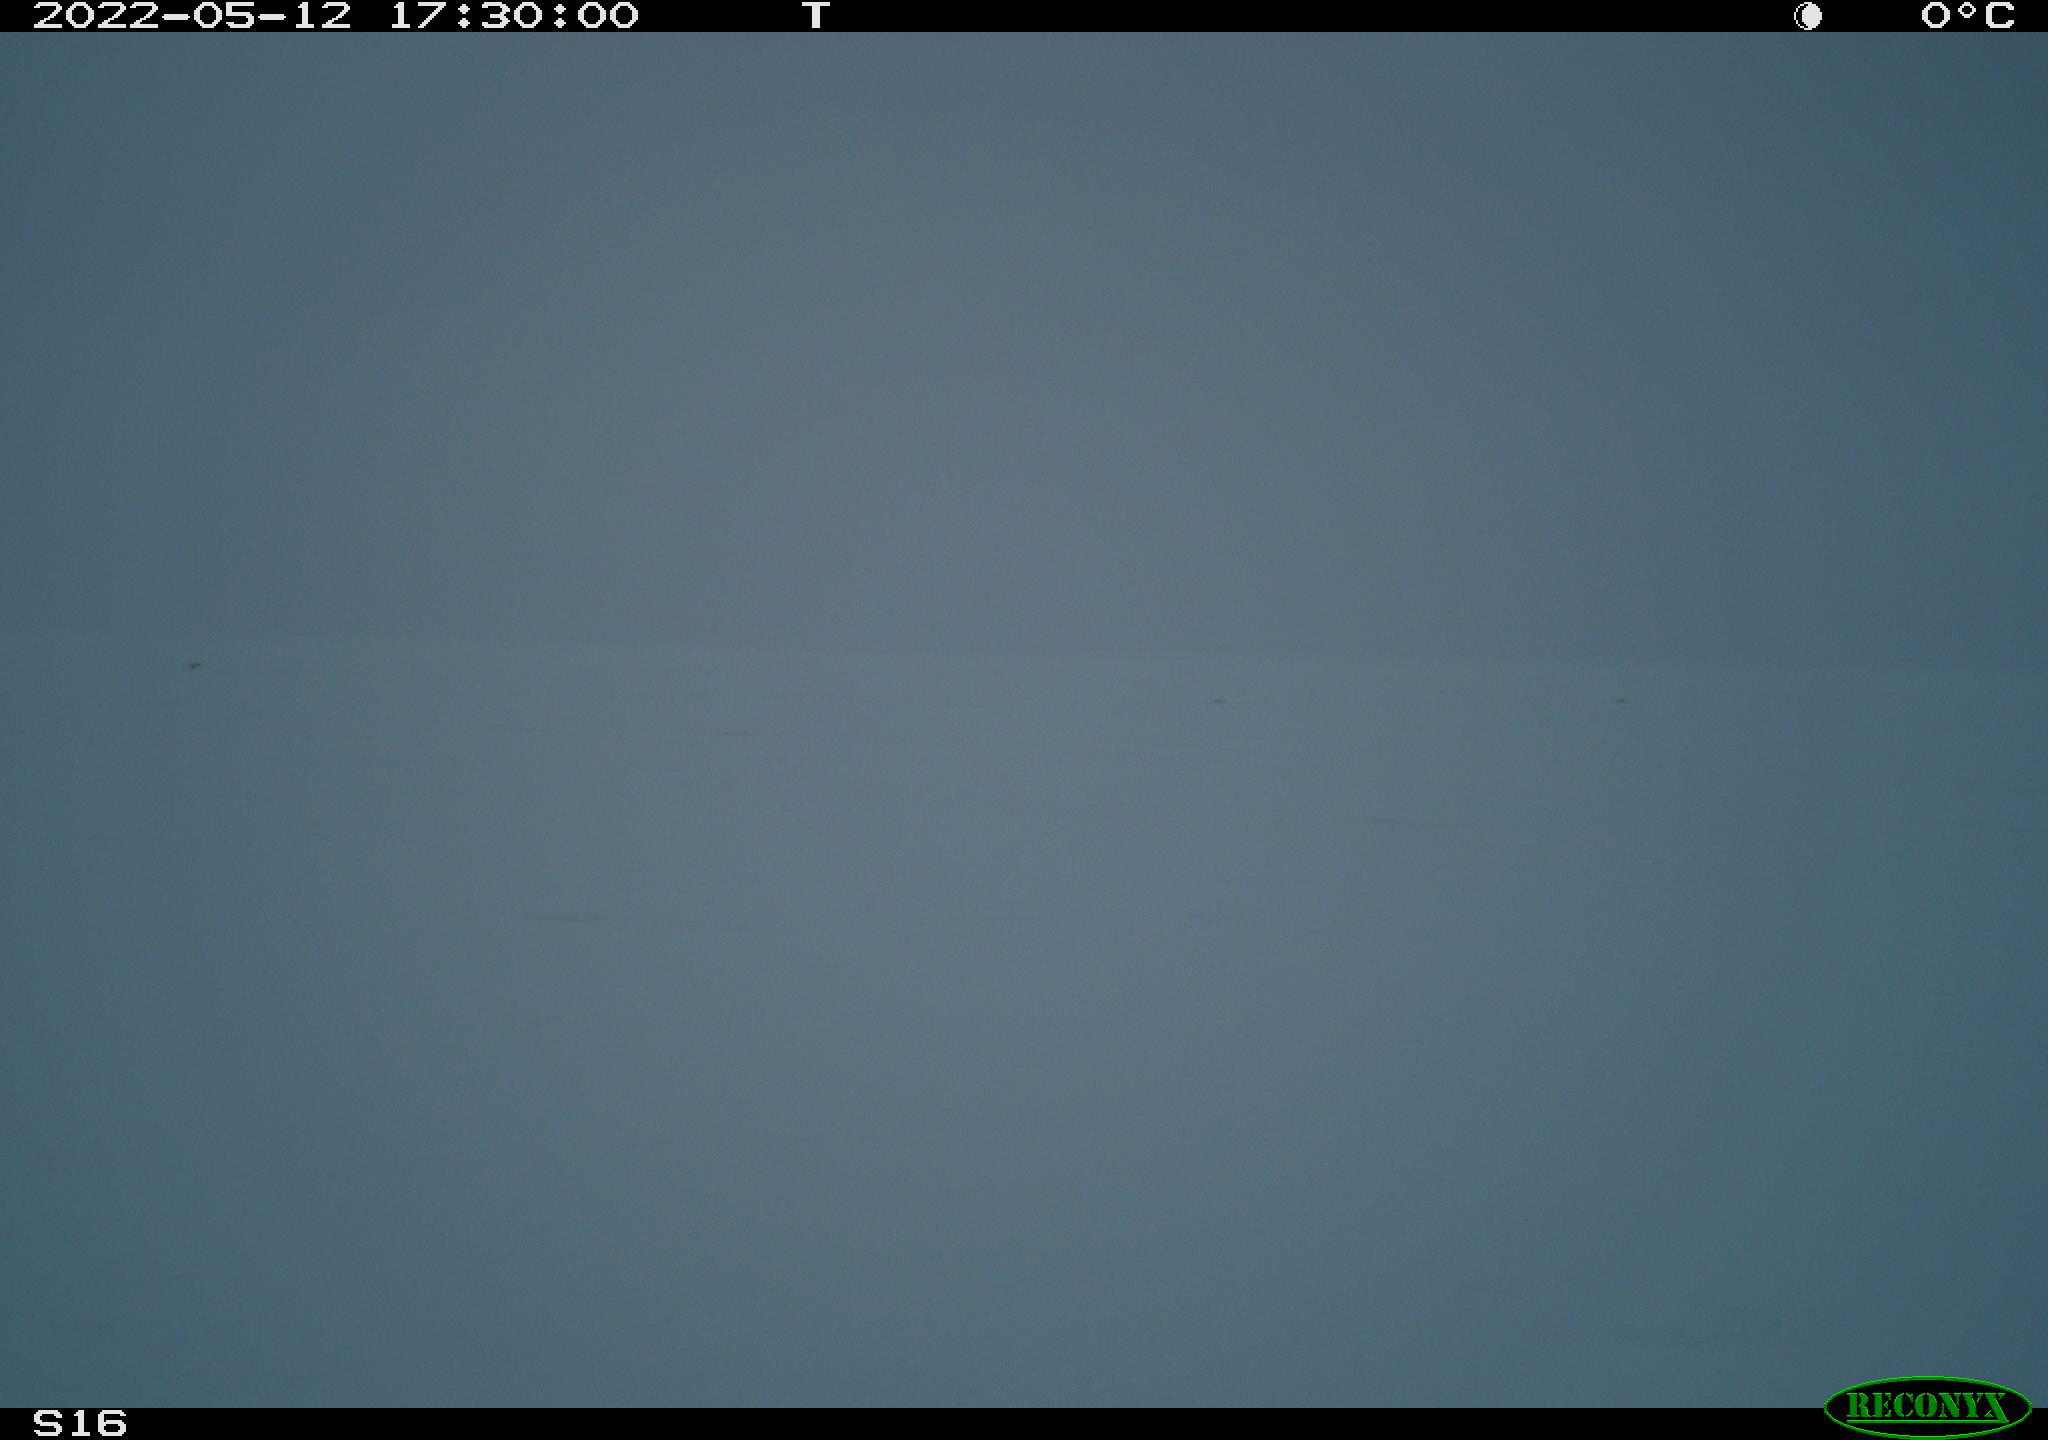Click the digits 16 in the S16 label

[97, 1423]
